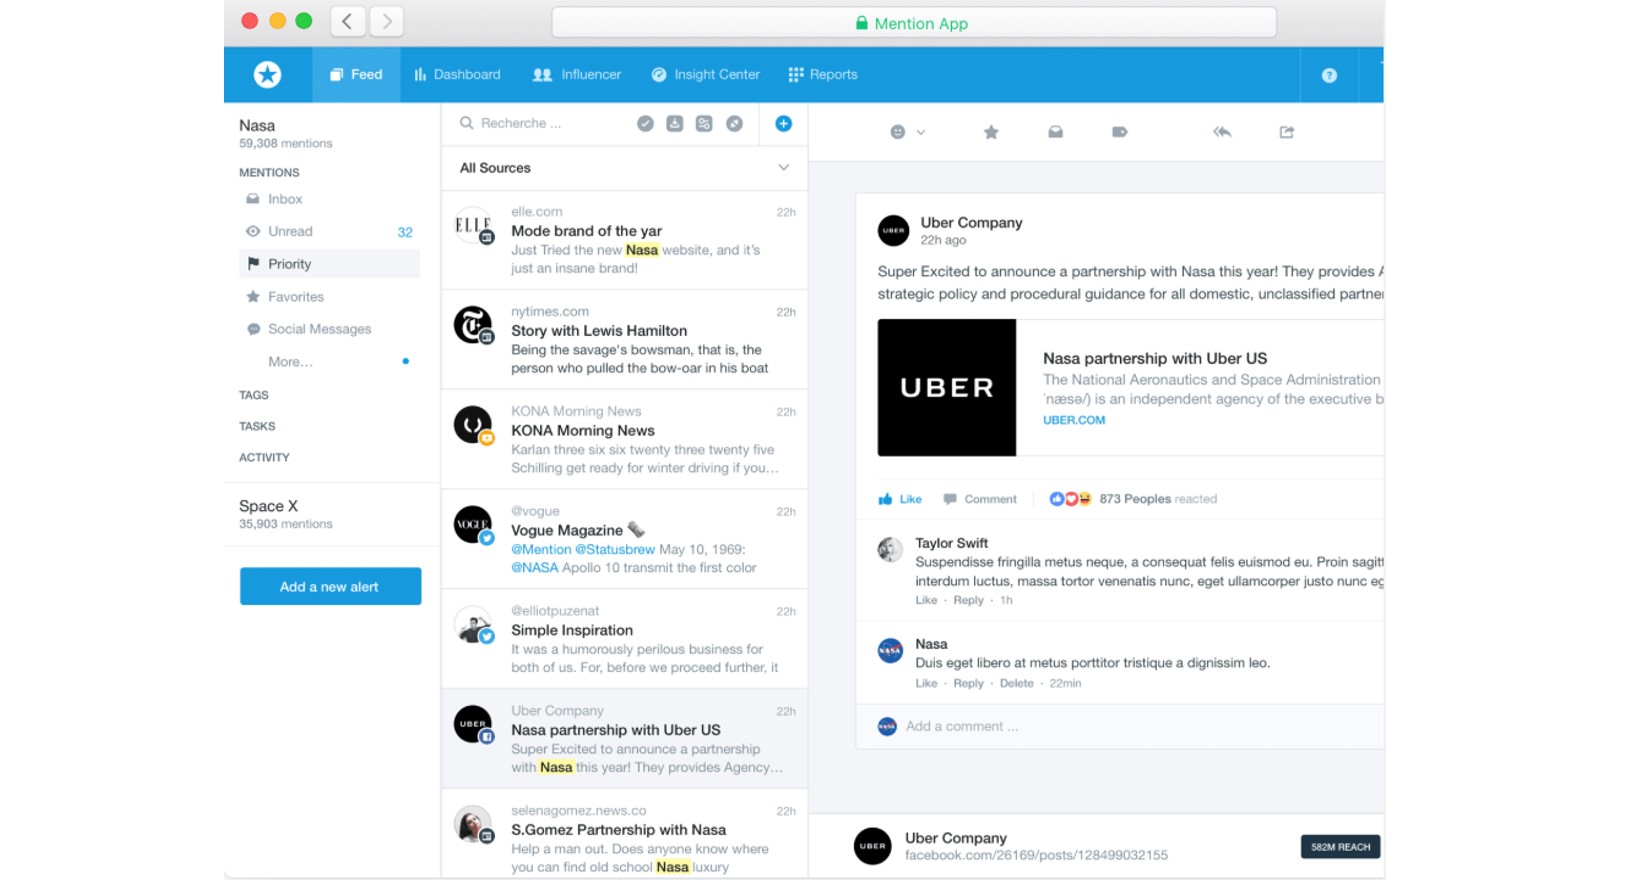1650x882 pixels.
Task: Click Taylor Swift's avatar
Action: 890,550
